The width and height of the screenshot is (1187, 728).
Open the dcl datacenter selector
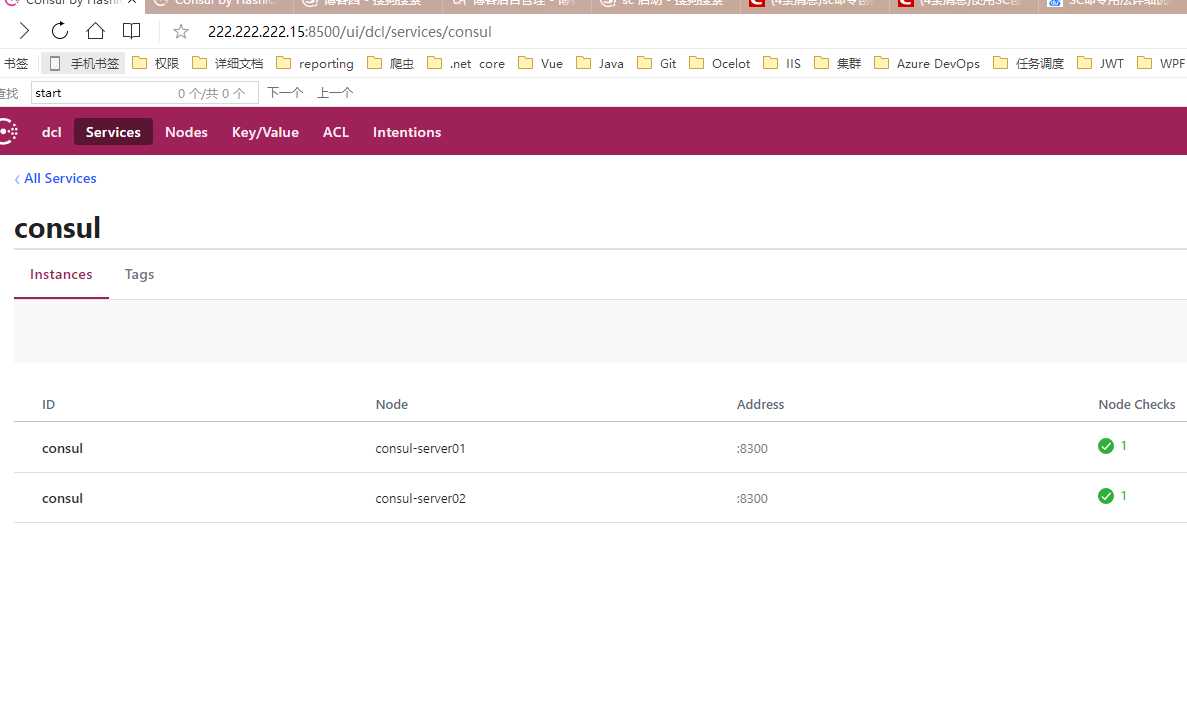point(51,132)
